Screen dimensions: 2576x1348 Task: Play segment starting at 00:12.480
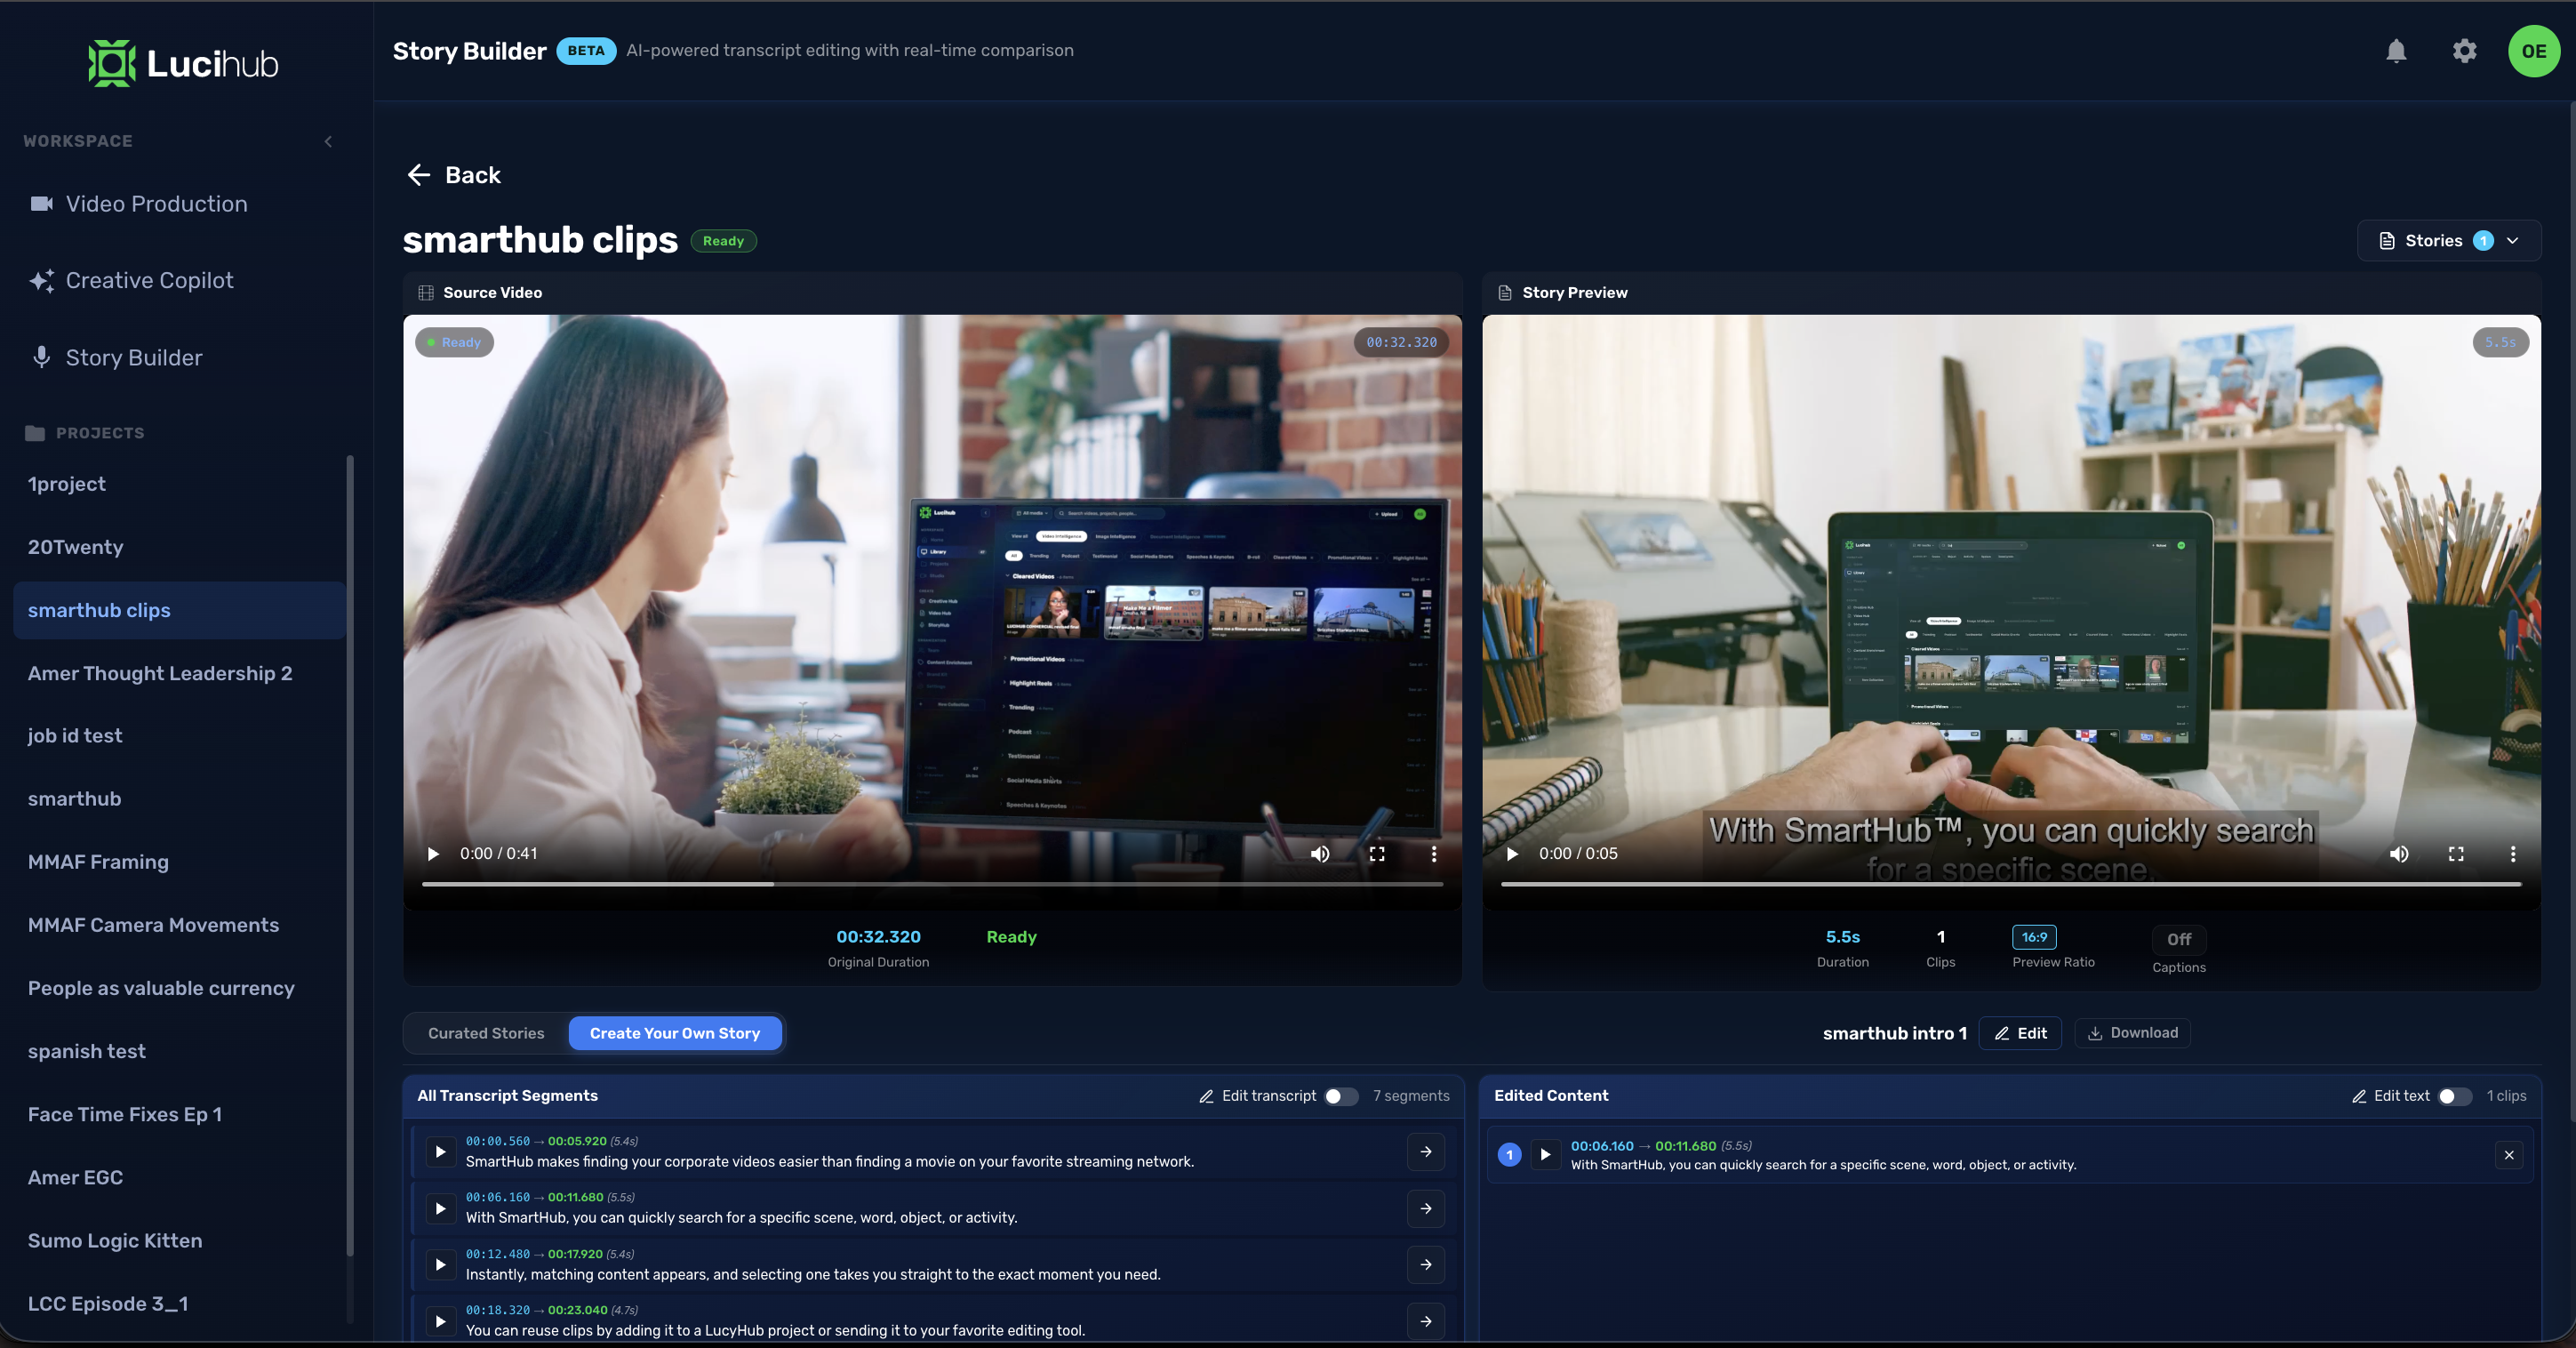[440, 1265]
